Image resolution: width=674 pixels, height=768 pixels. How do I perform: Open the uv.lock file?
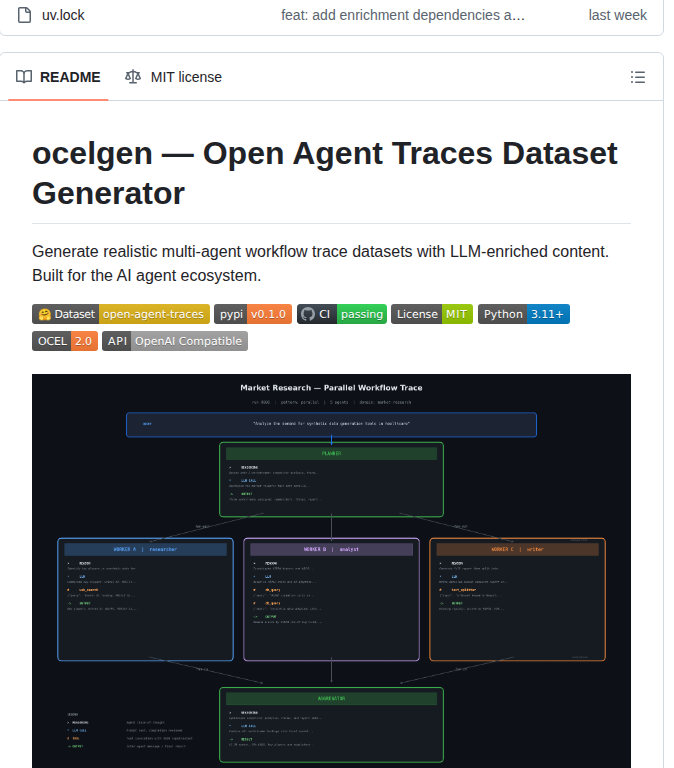pos(63,15)
